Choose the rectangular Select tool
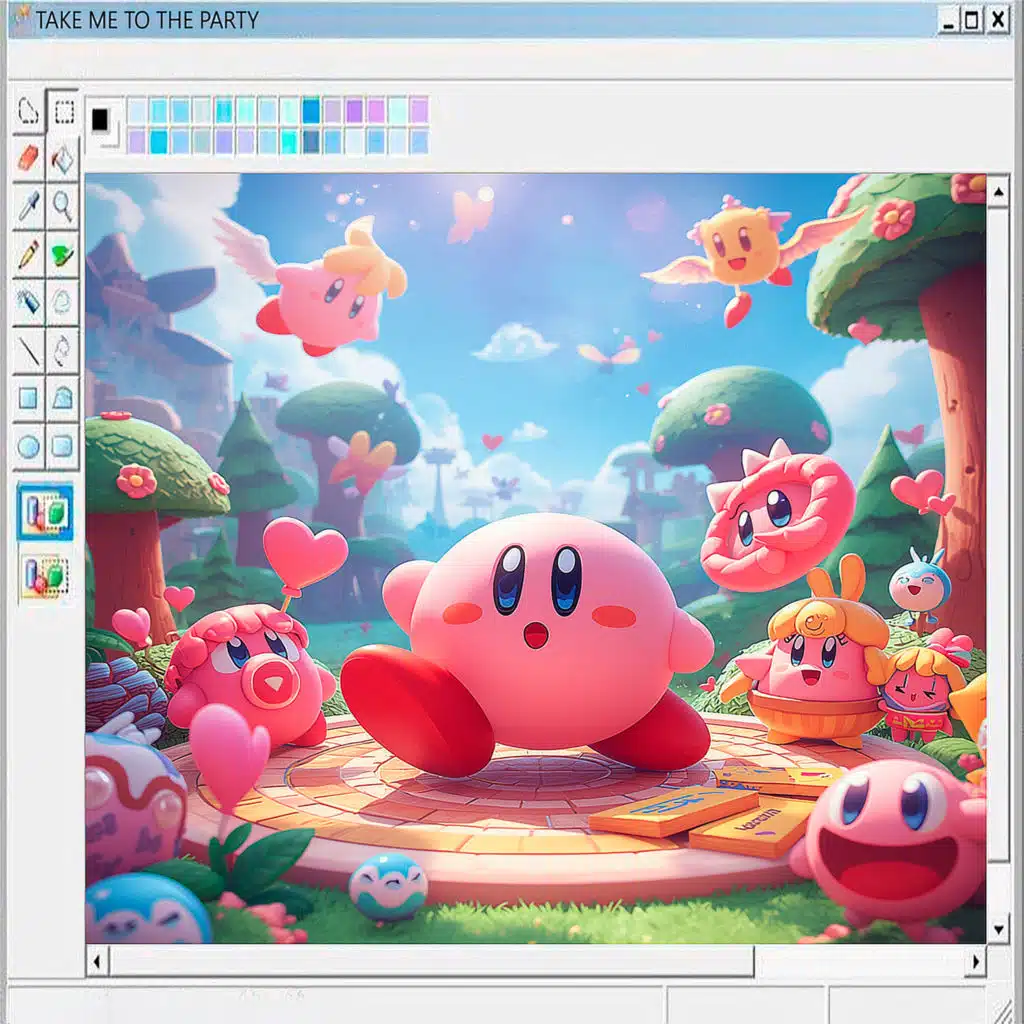Viewport: 1024px width, 1024px height. coord(64,112)
